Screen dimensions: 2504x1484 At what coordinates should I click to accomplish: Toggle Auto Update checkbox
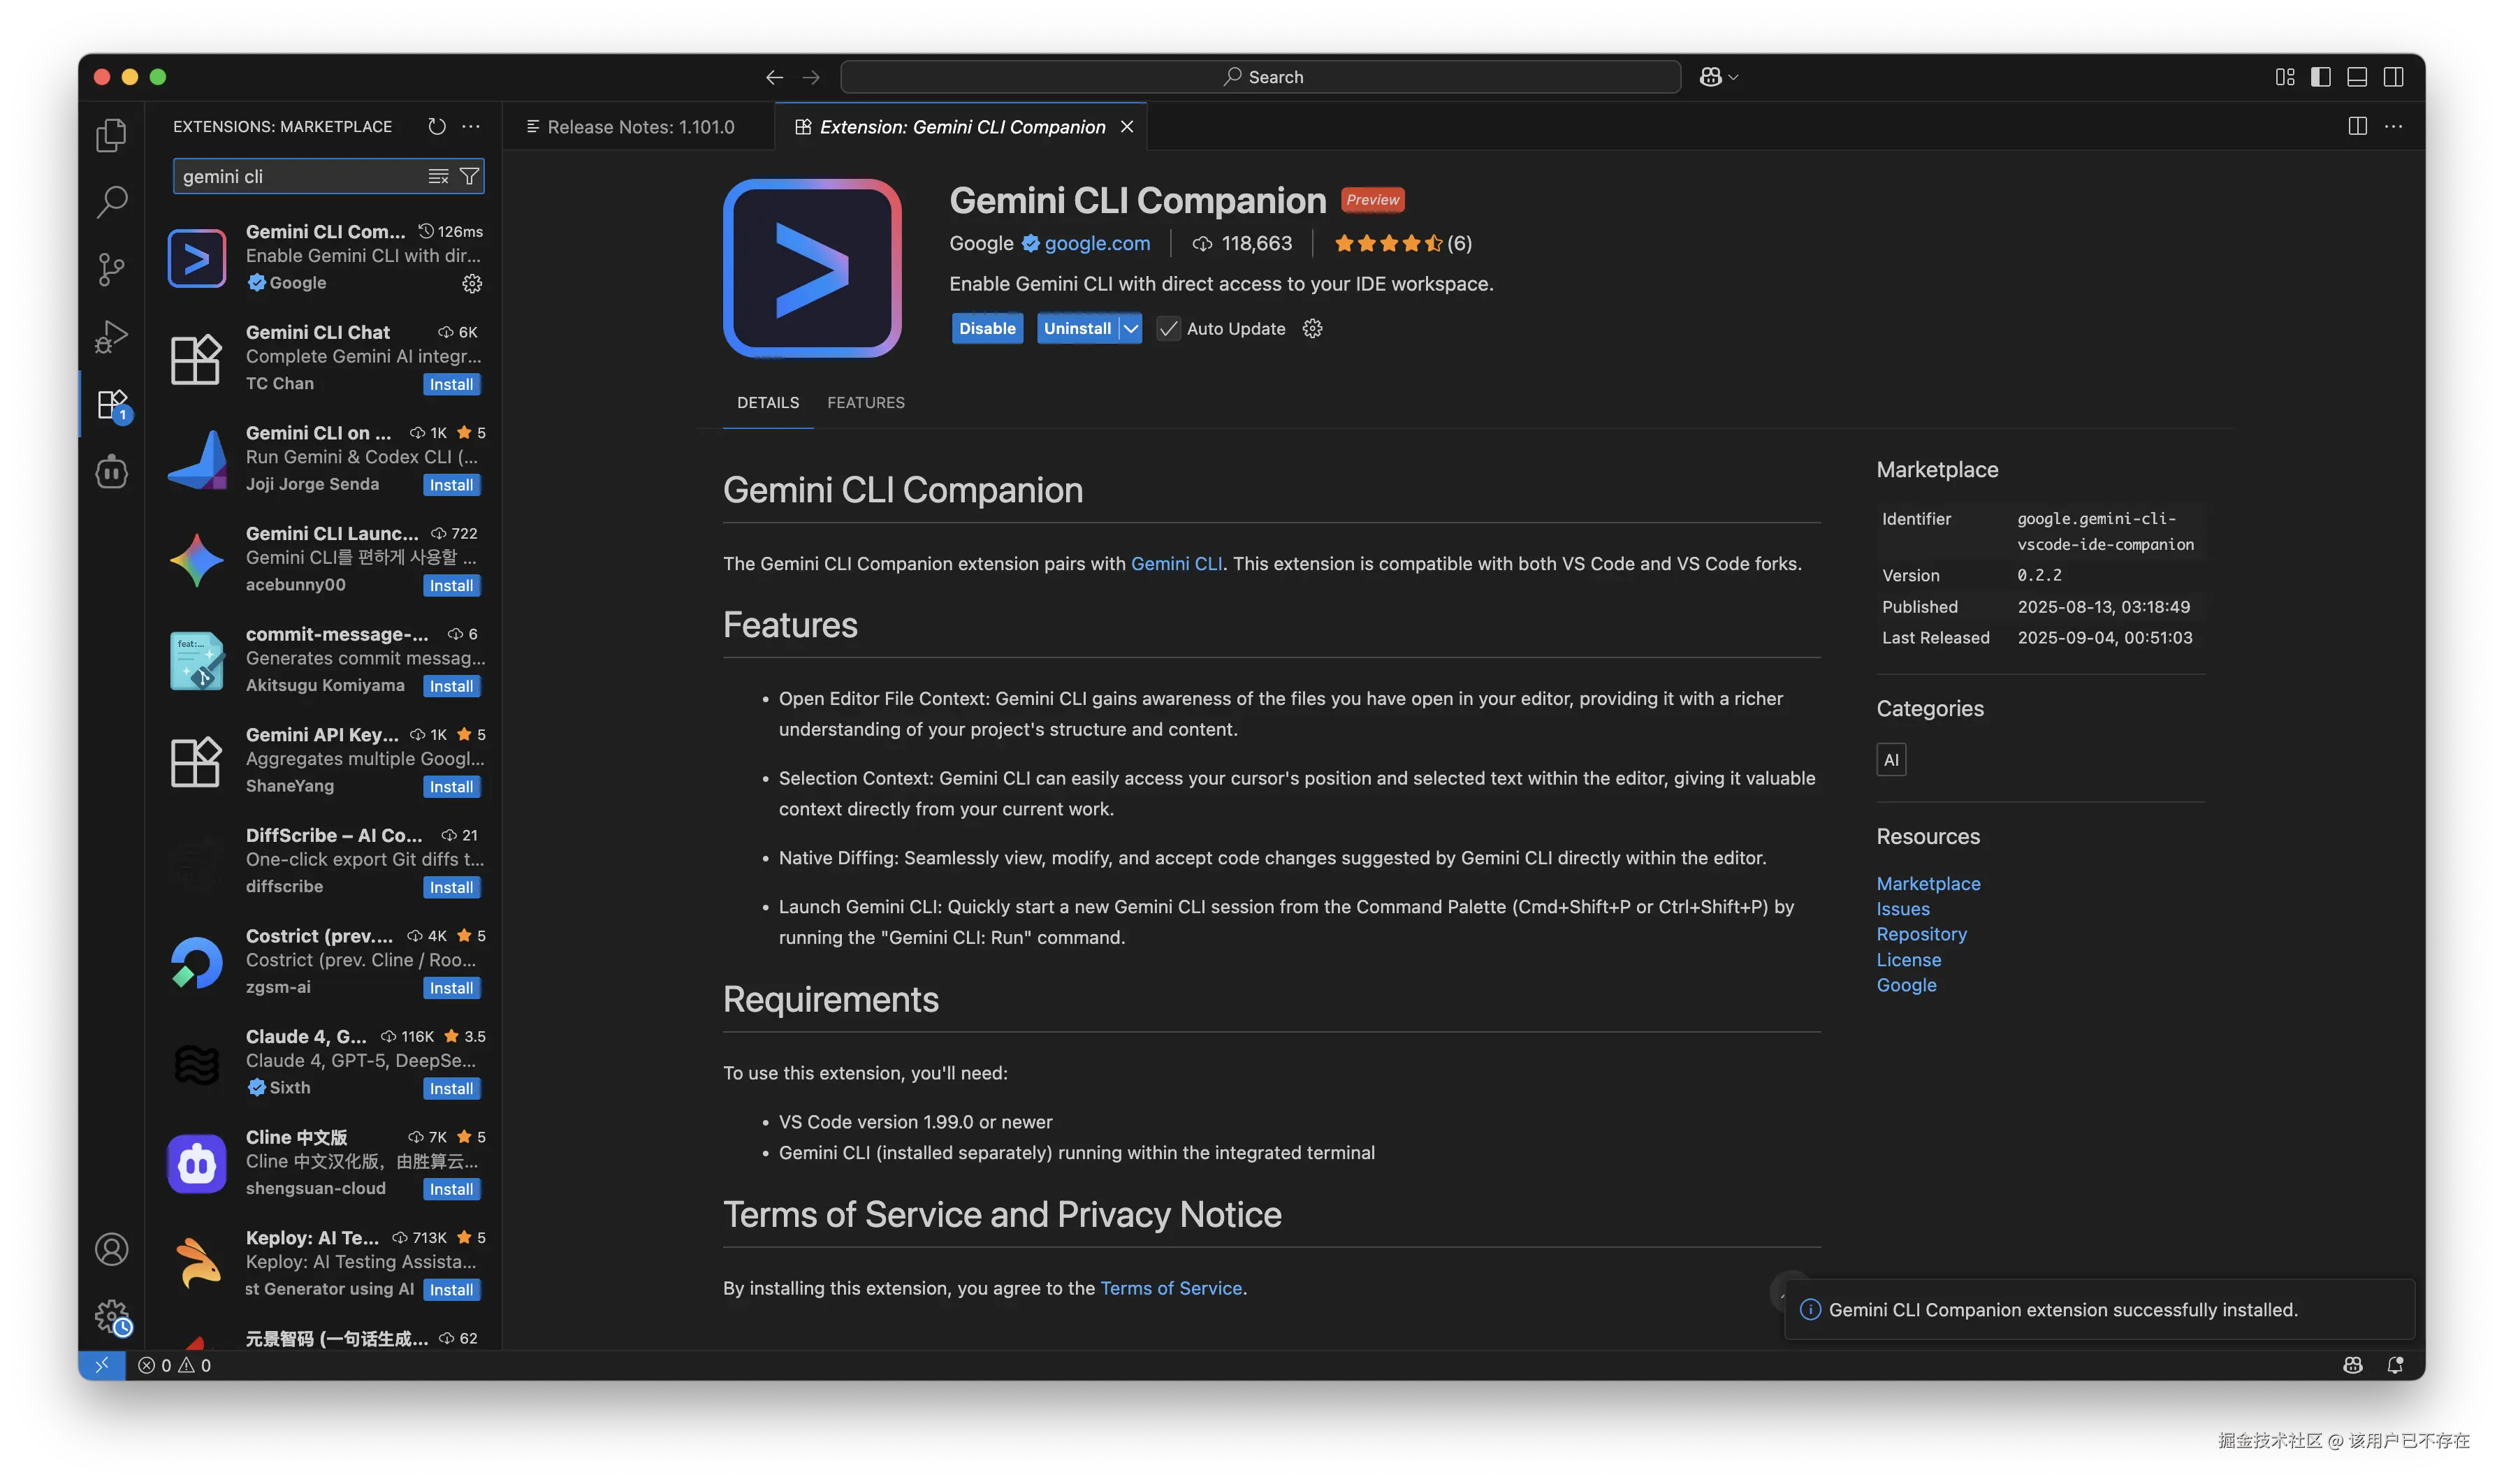tap(1168, 328)
